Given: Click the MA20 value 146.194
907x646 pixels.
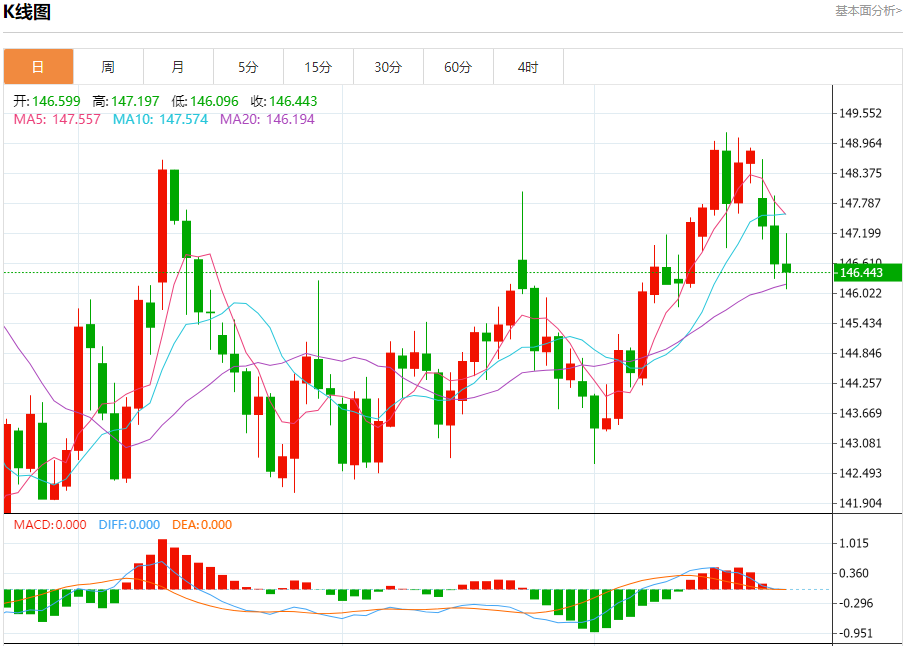Looking at the screenshot, I should click(x=290, y=119).
